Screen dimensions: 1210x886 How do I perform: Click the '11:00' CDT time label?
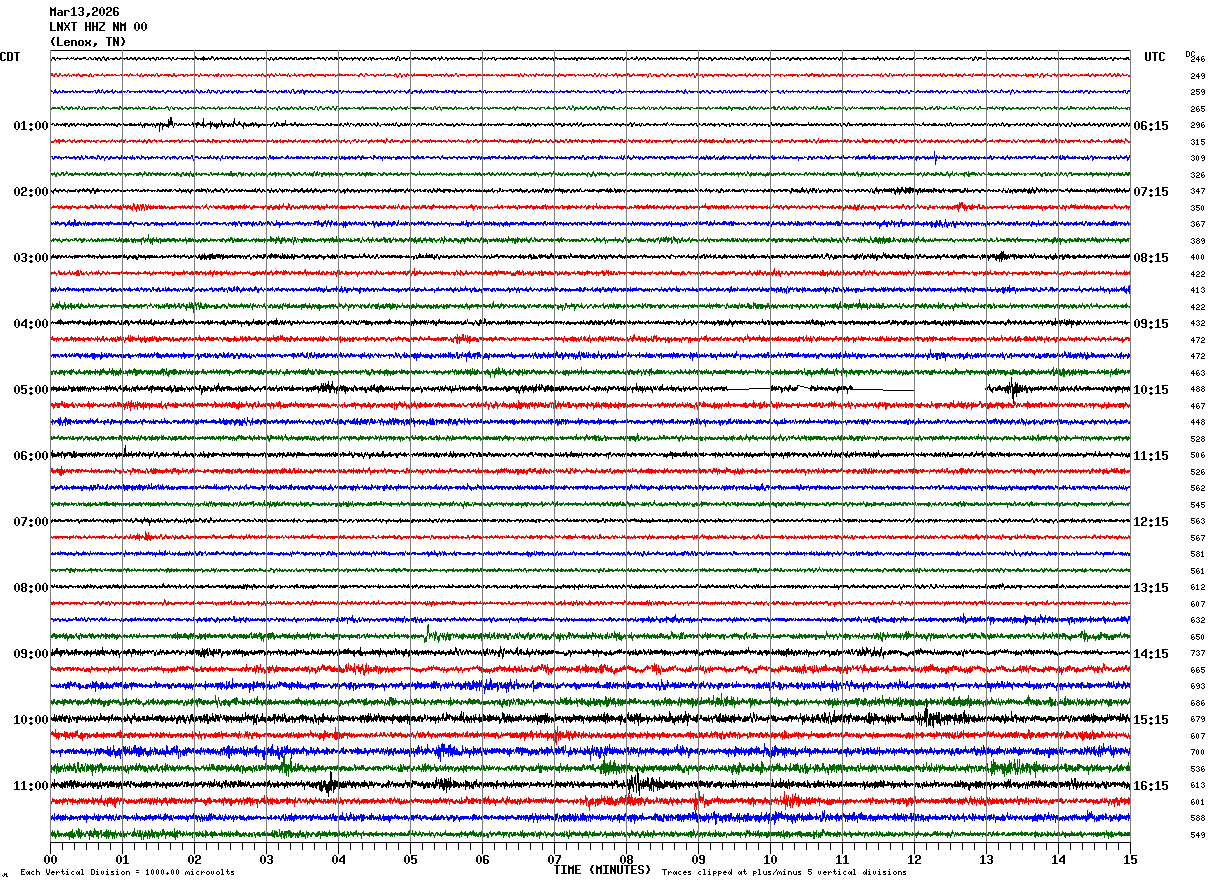31,786
